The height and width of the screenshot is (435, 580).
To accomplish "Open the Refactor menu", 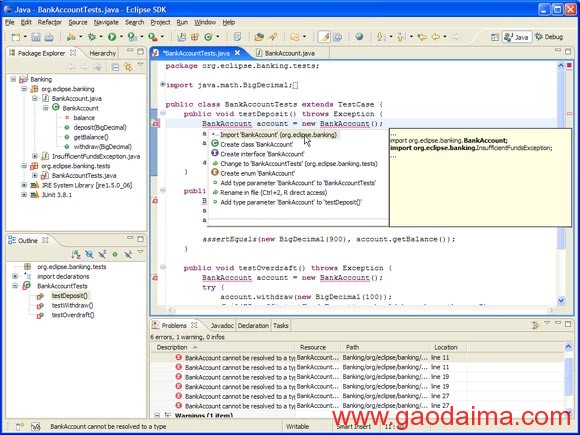I will 50,22.
